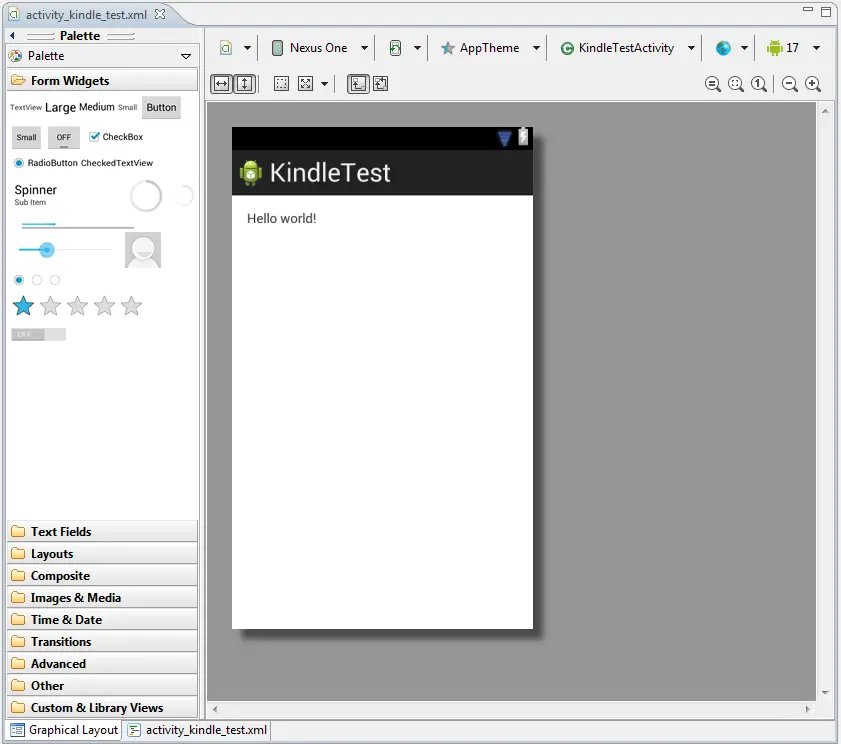
Task: Open the AppTheme dropdown arrow
Action: tap(536, 47)
